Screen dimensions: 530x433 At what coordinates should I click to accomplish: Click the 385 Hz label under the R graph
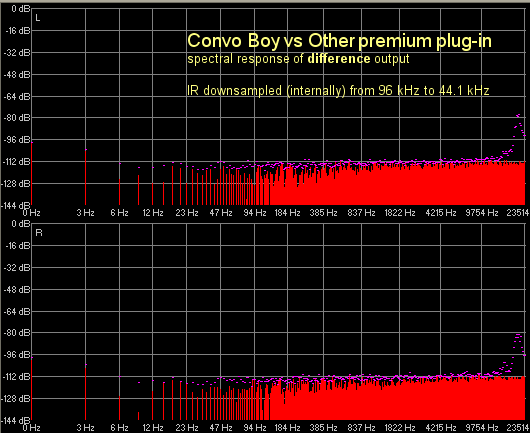(323, 428)
